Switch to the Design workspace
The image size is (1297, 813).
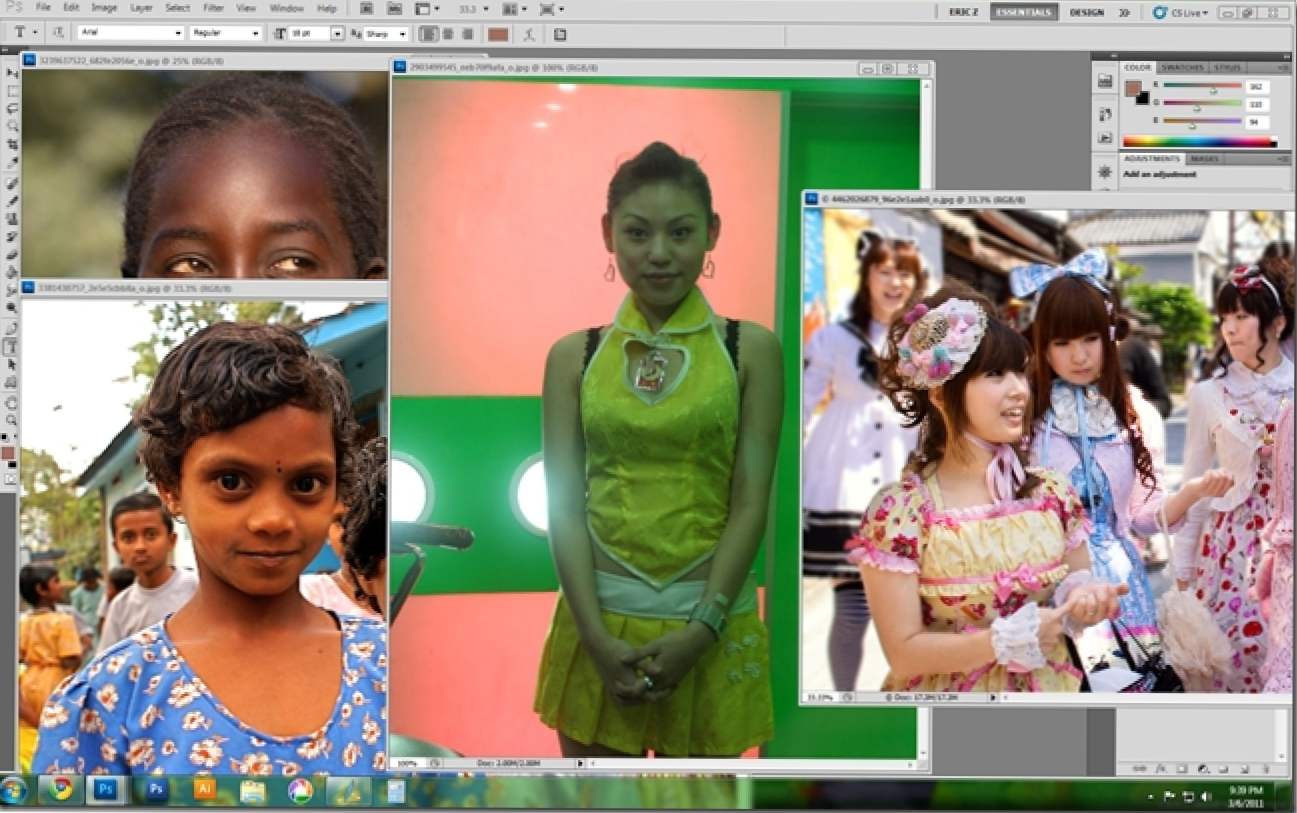(1087, 12)
